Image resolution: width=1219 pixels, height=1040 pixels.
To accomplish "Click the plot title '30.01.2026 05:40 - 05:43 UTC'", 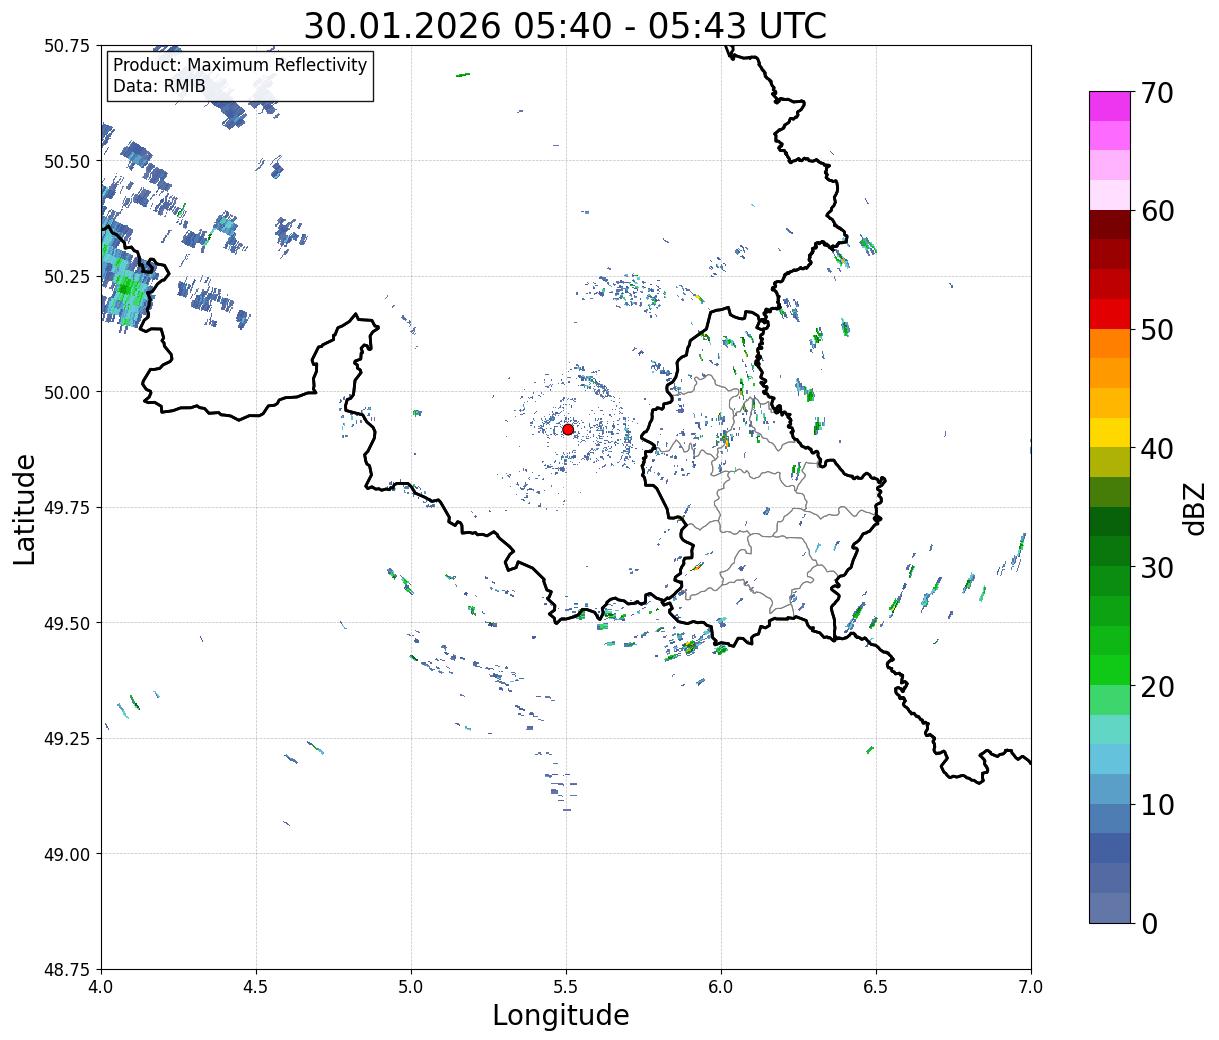I will pos(565,25).
